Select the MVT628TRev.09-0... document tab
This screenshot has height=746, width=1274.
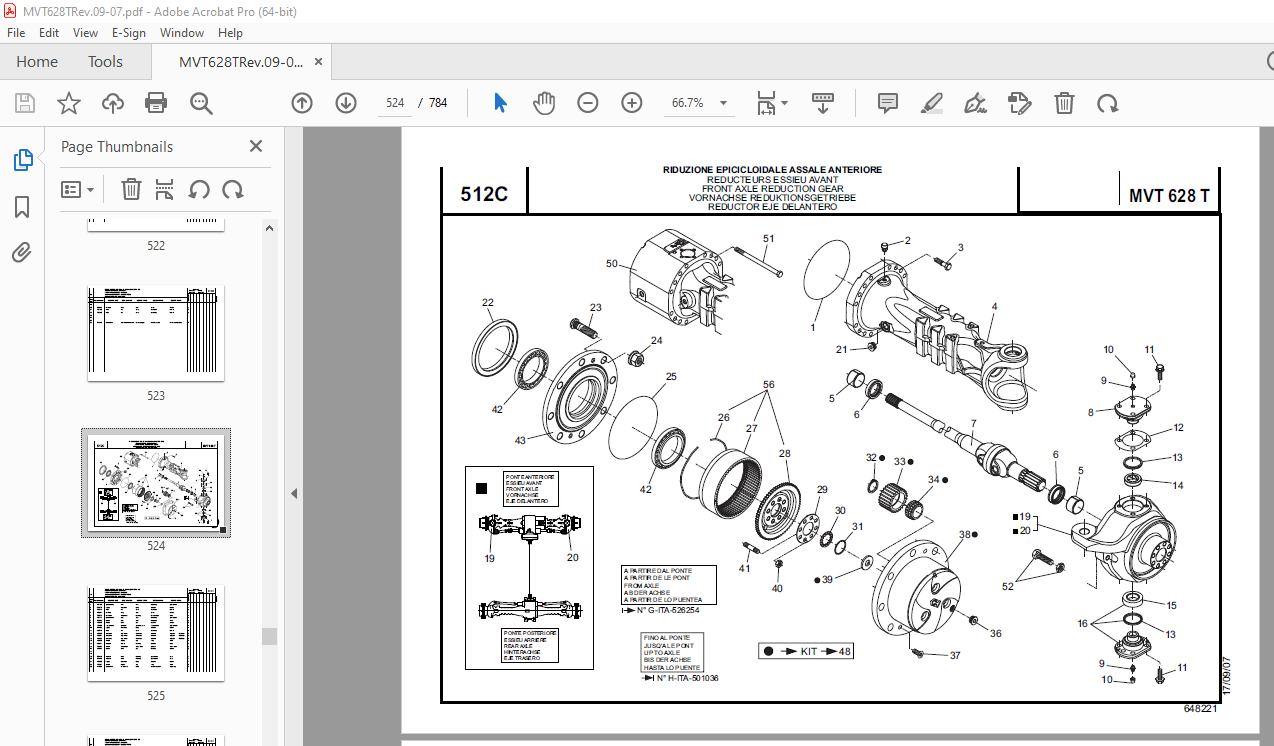(241, 62)
